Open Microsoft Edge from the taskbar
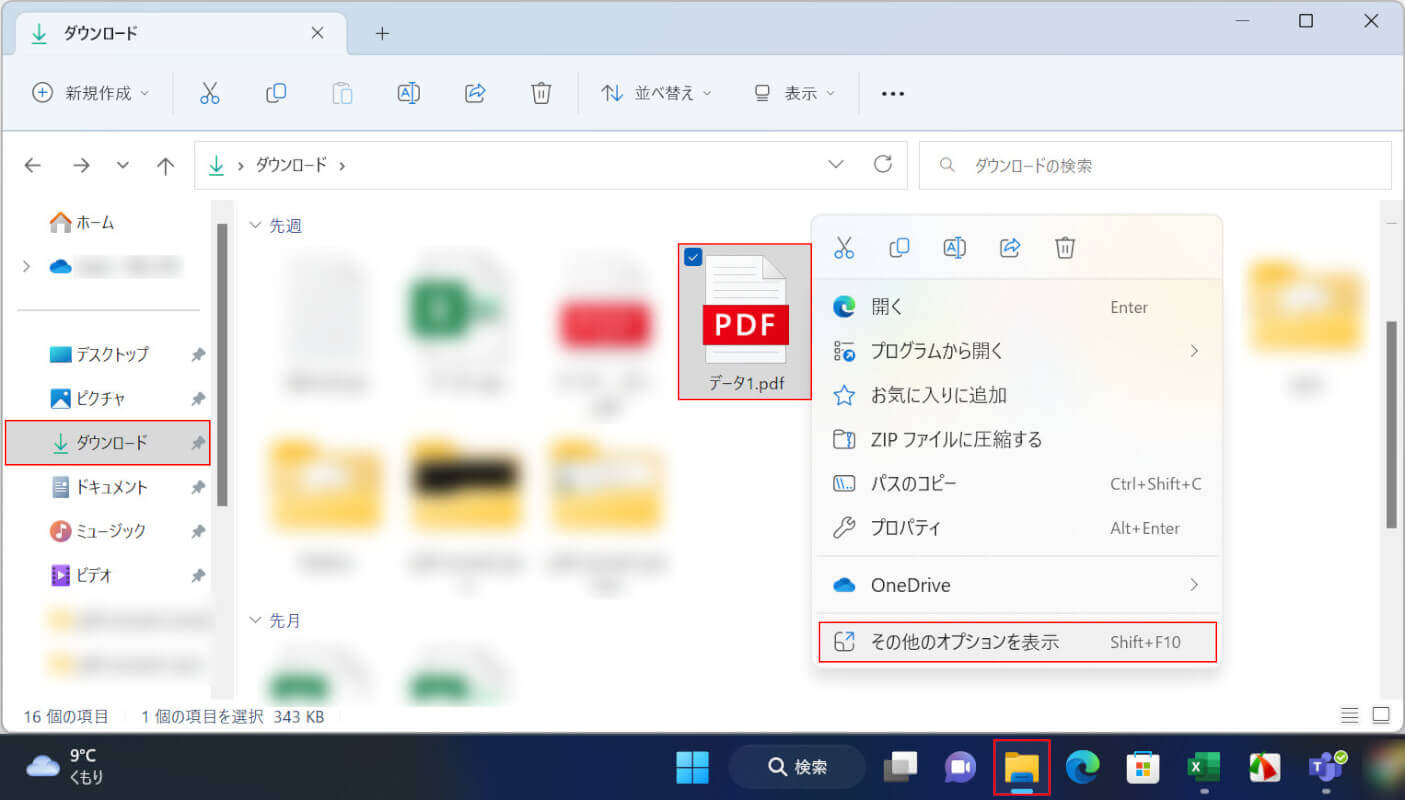Screen dimensions: 1405x800 (1082, 767)
